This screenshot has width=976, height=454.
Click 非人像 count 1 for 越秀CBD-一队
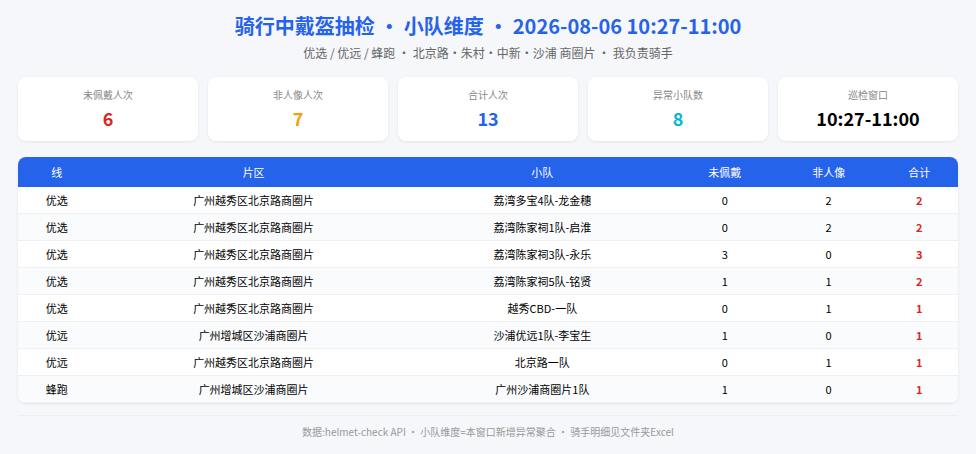pos(828,309)
